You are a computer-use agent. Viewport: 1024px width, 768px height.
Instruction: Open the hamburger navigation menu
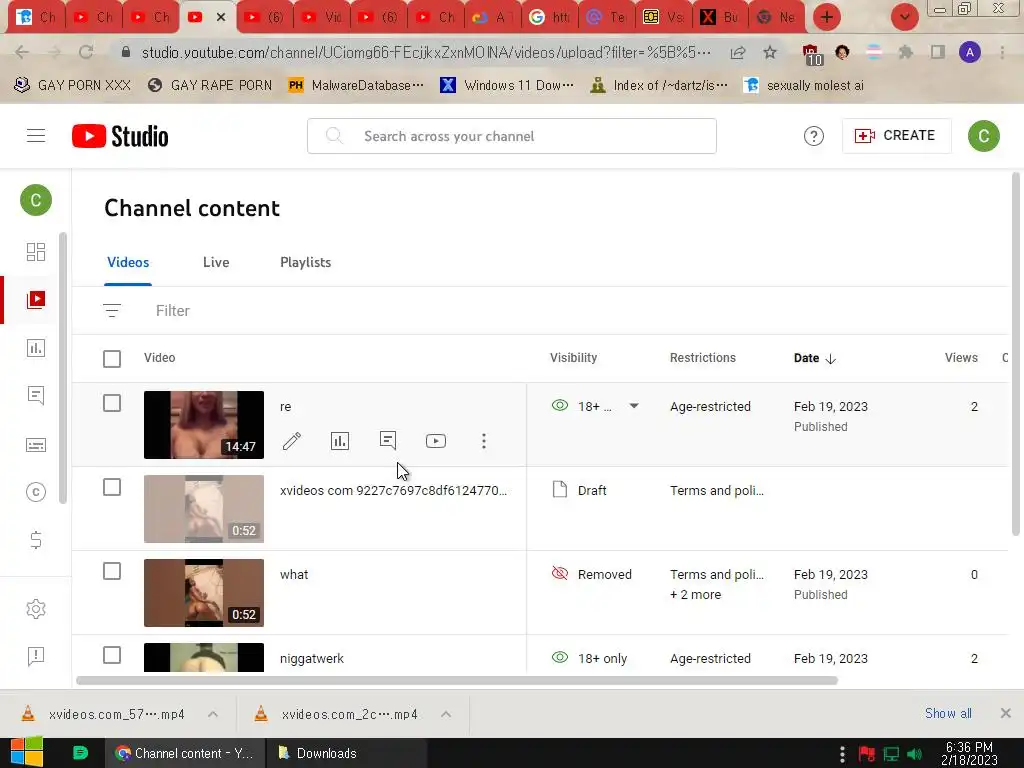[x=36, y=136]
